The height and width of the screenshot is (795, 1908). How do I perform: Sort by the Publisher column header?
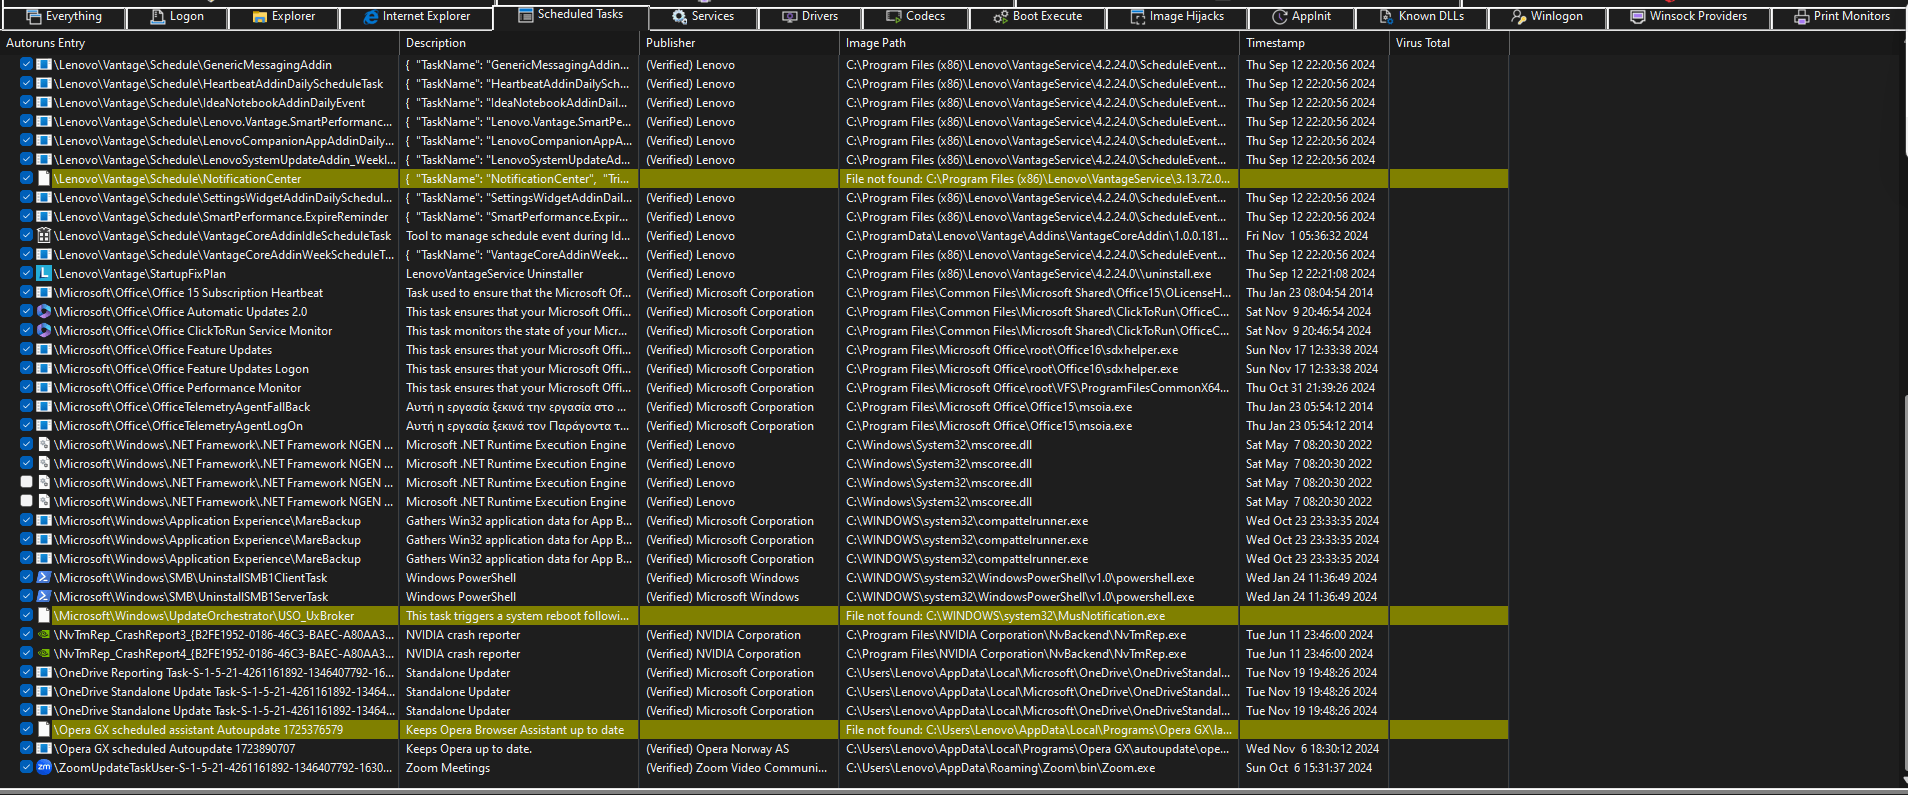coord(739,43)
